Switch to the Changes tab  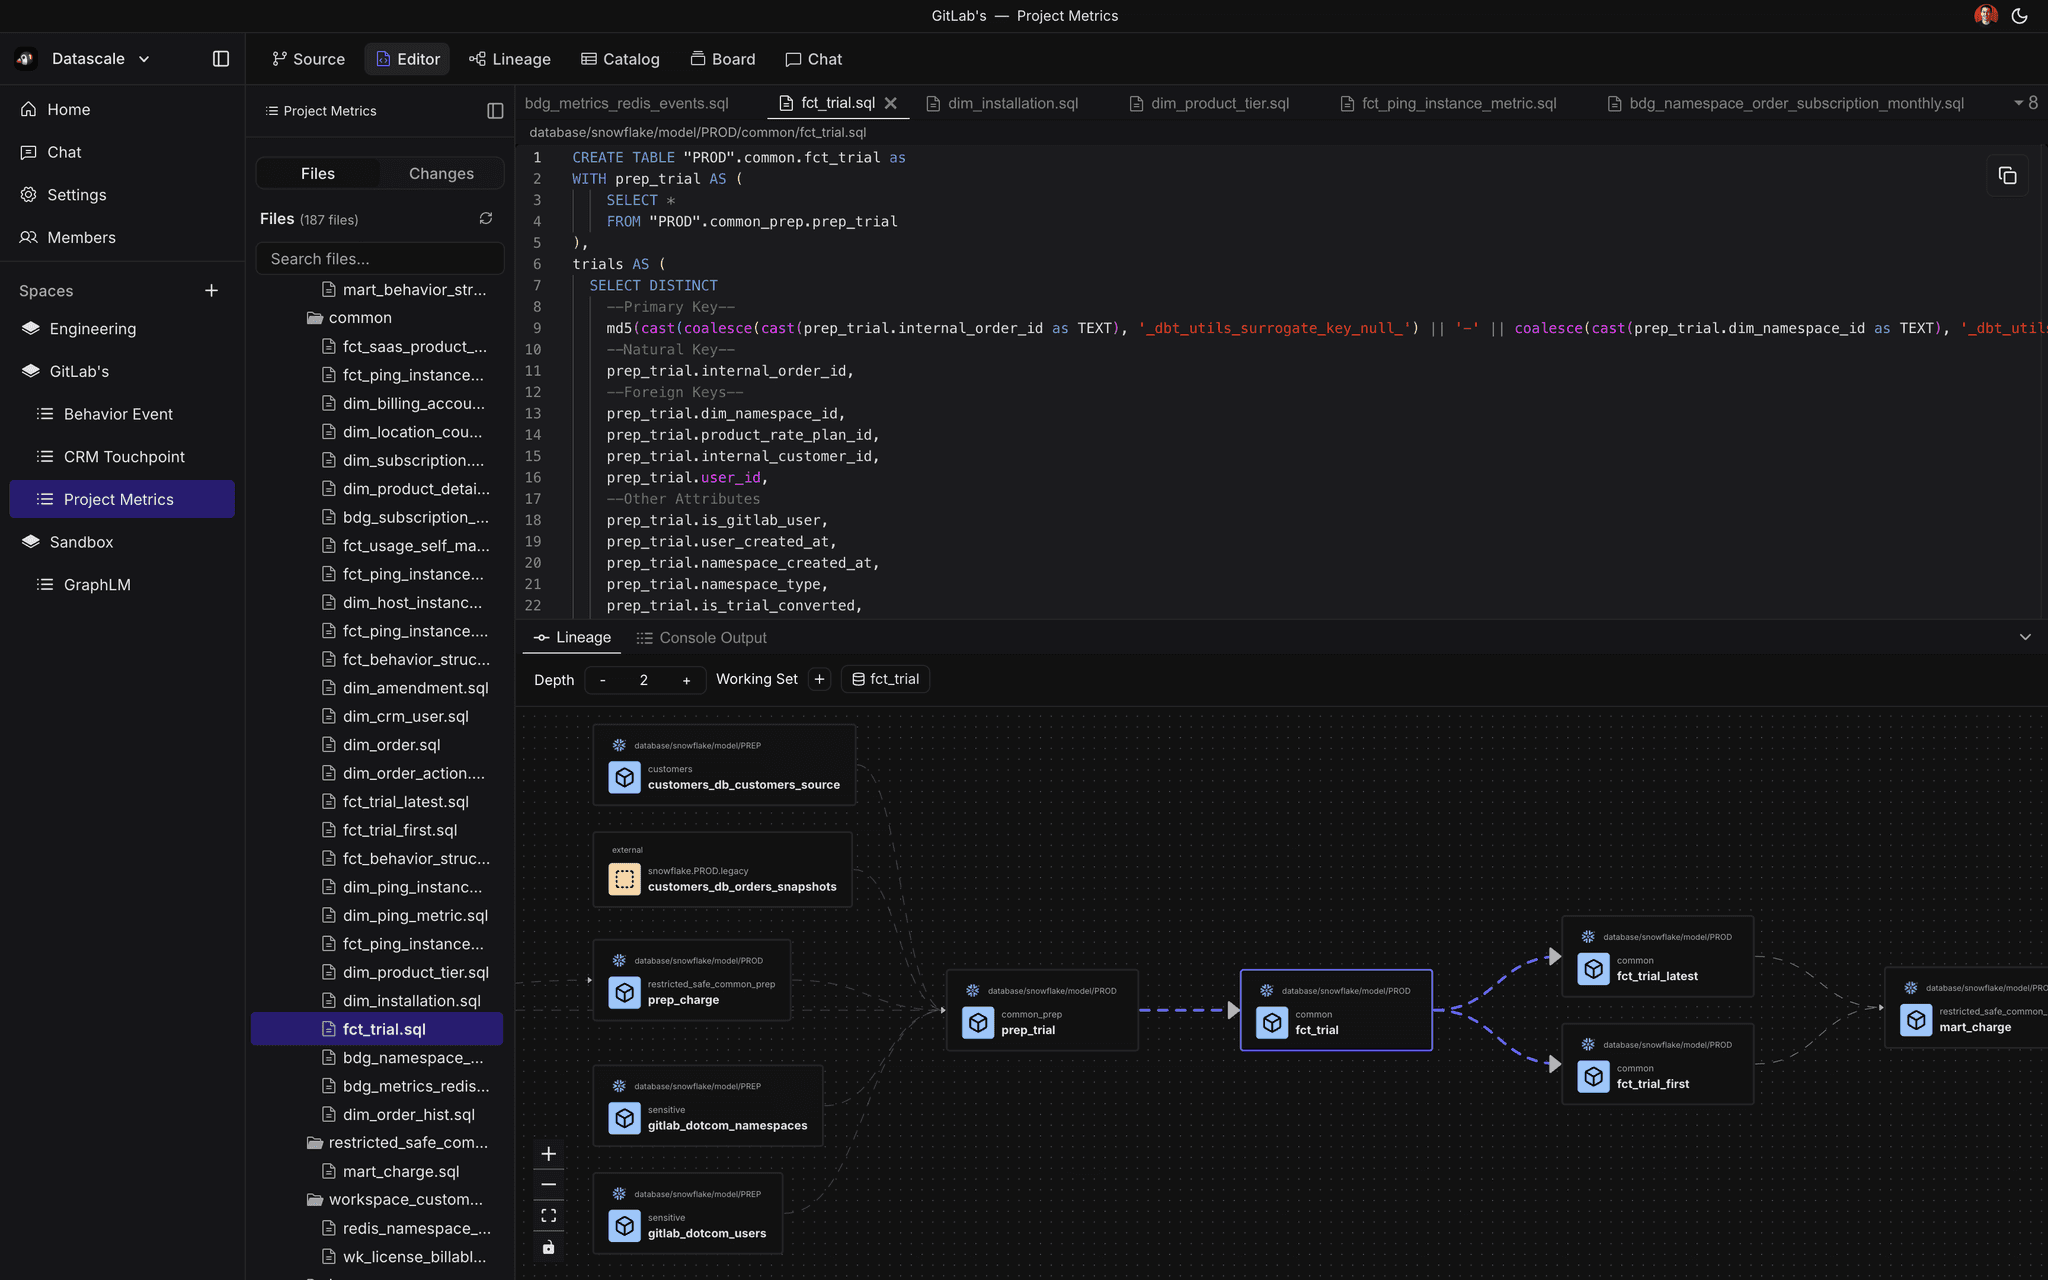tap(441, 173)
